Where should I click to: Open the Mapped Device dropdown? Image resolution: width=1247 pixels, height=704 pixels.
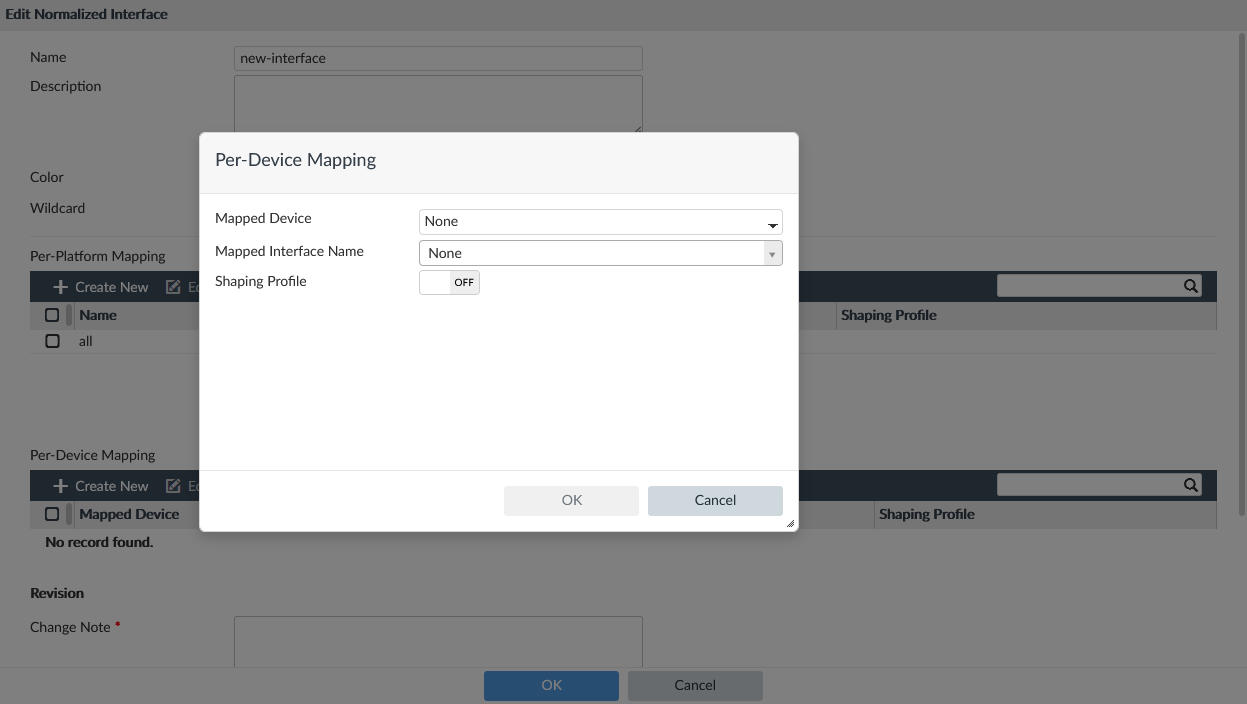(x=600, y=222)
